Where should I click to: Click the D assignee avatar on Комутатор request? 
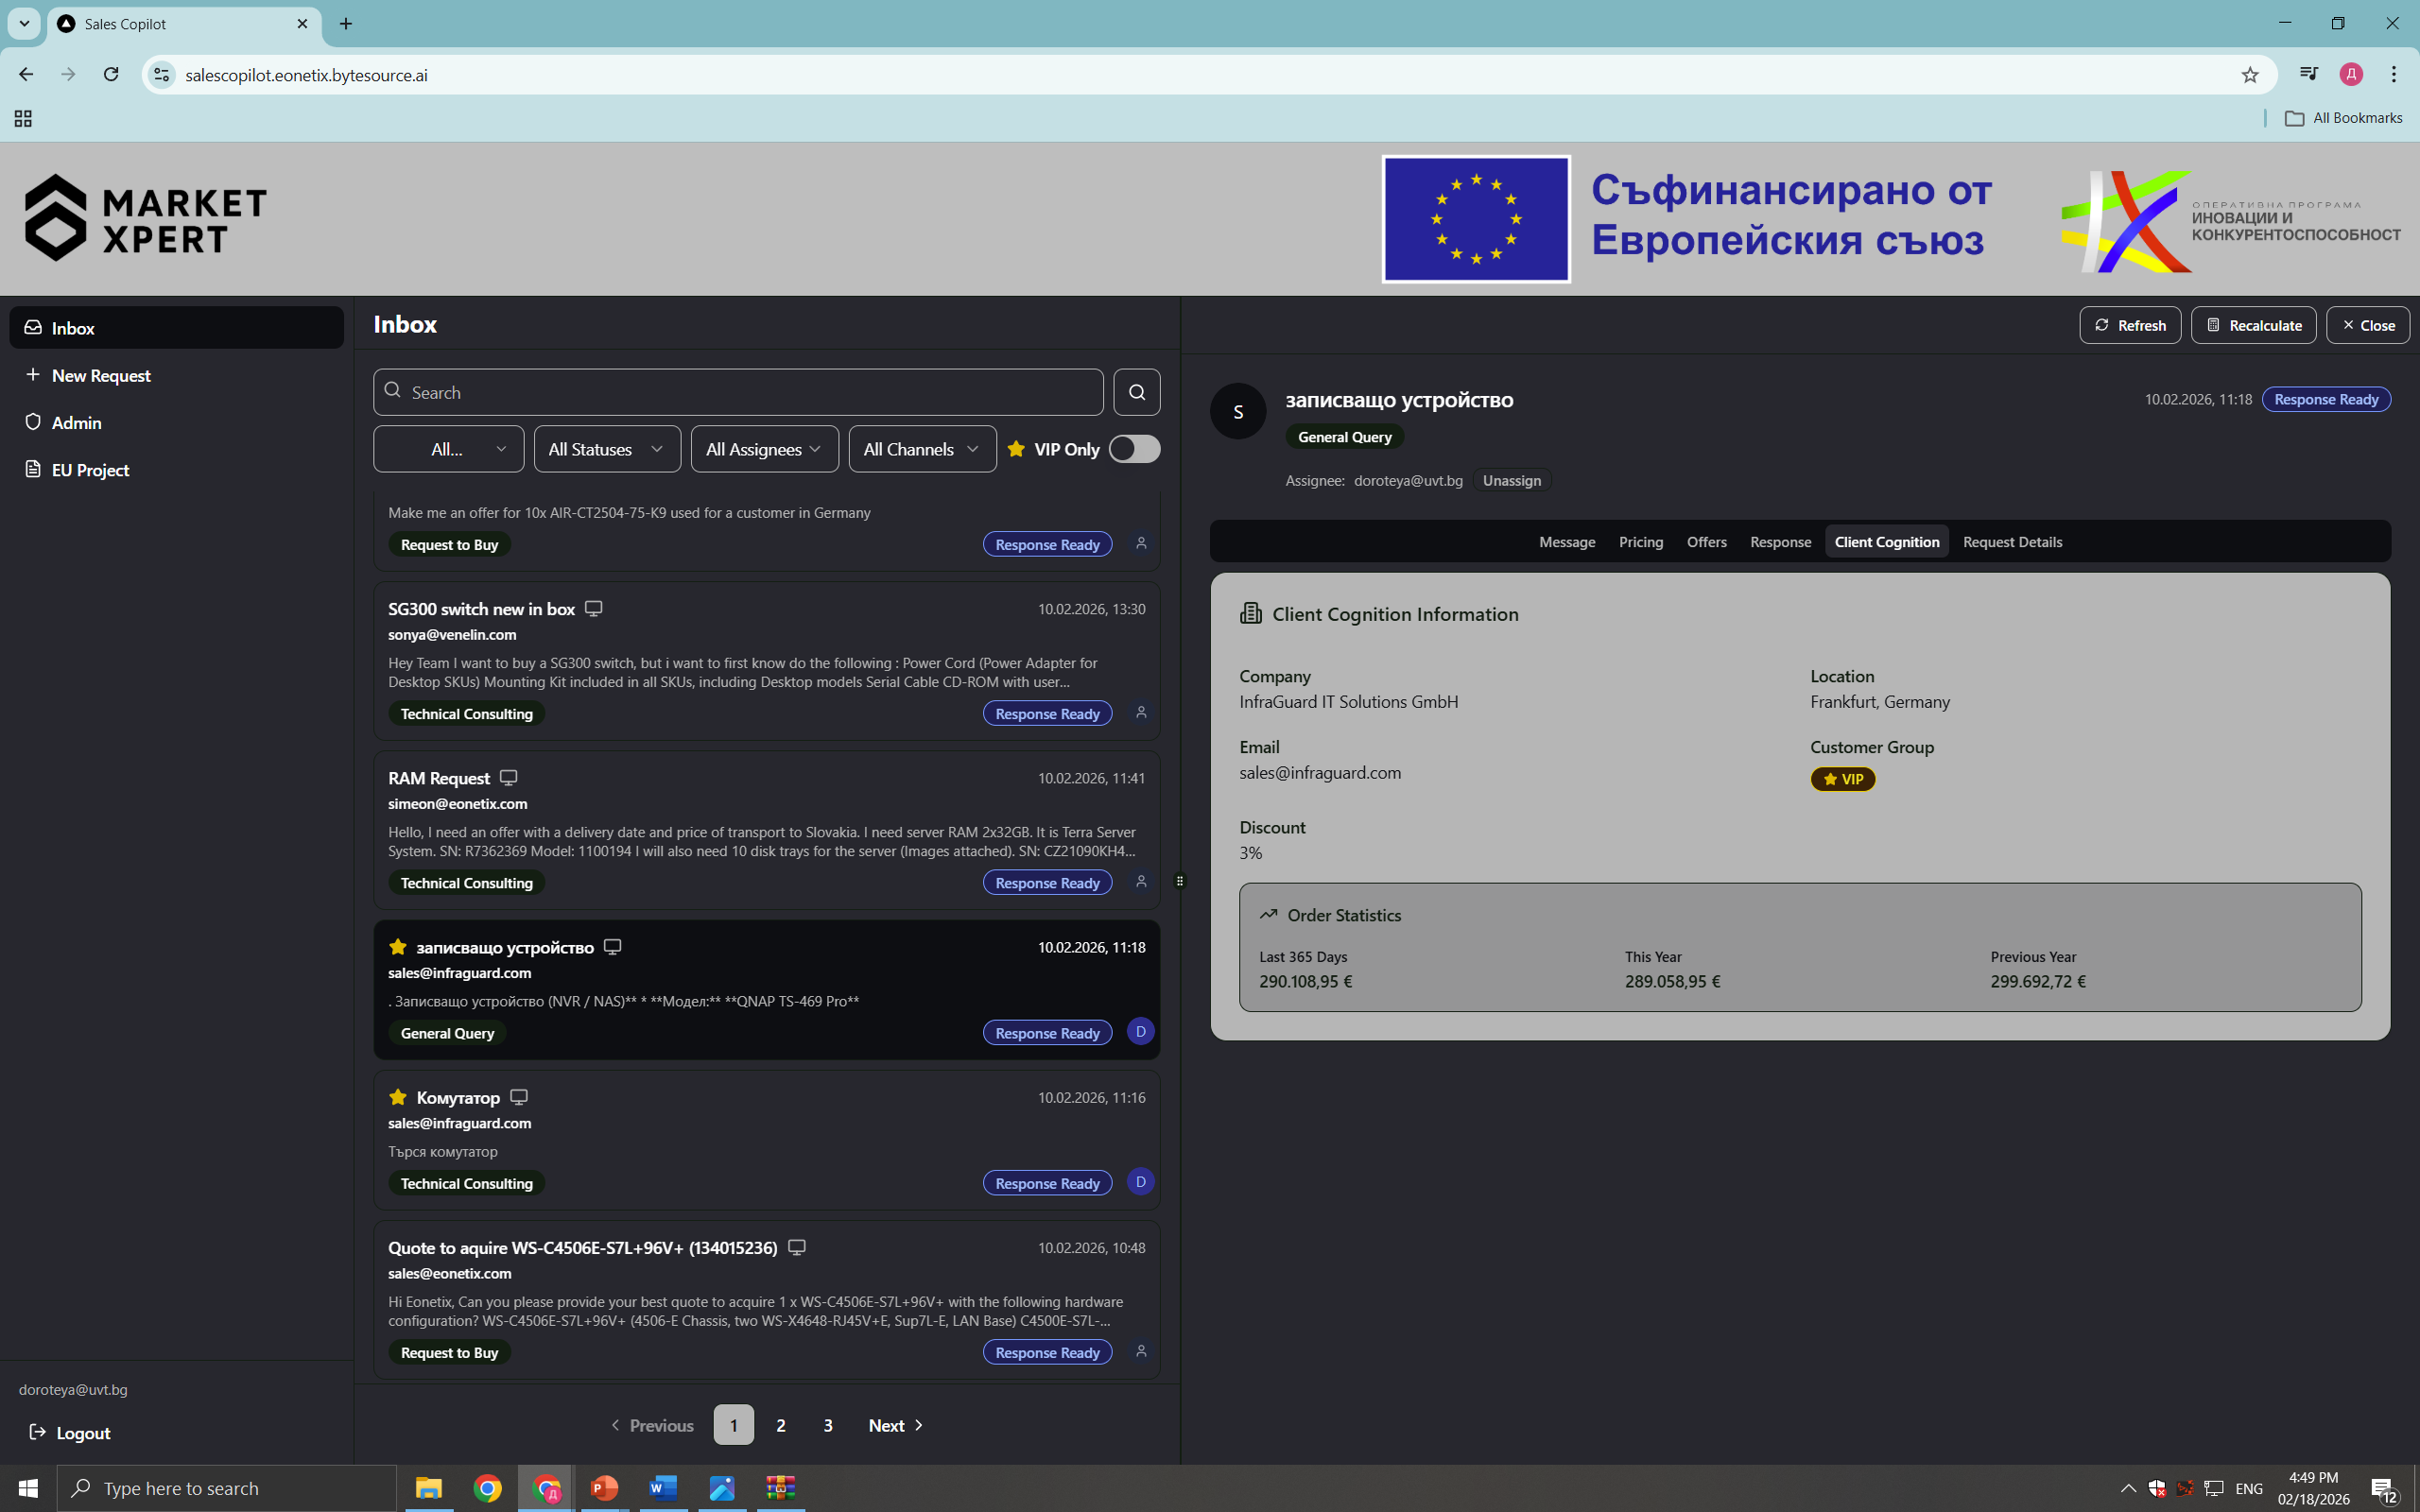click(x=1140, y=1182)
